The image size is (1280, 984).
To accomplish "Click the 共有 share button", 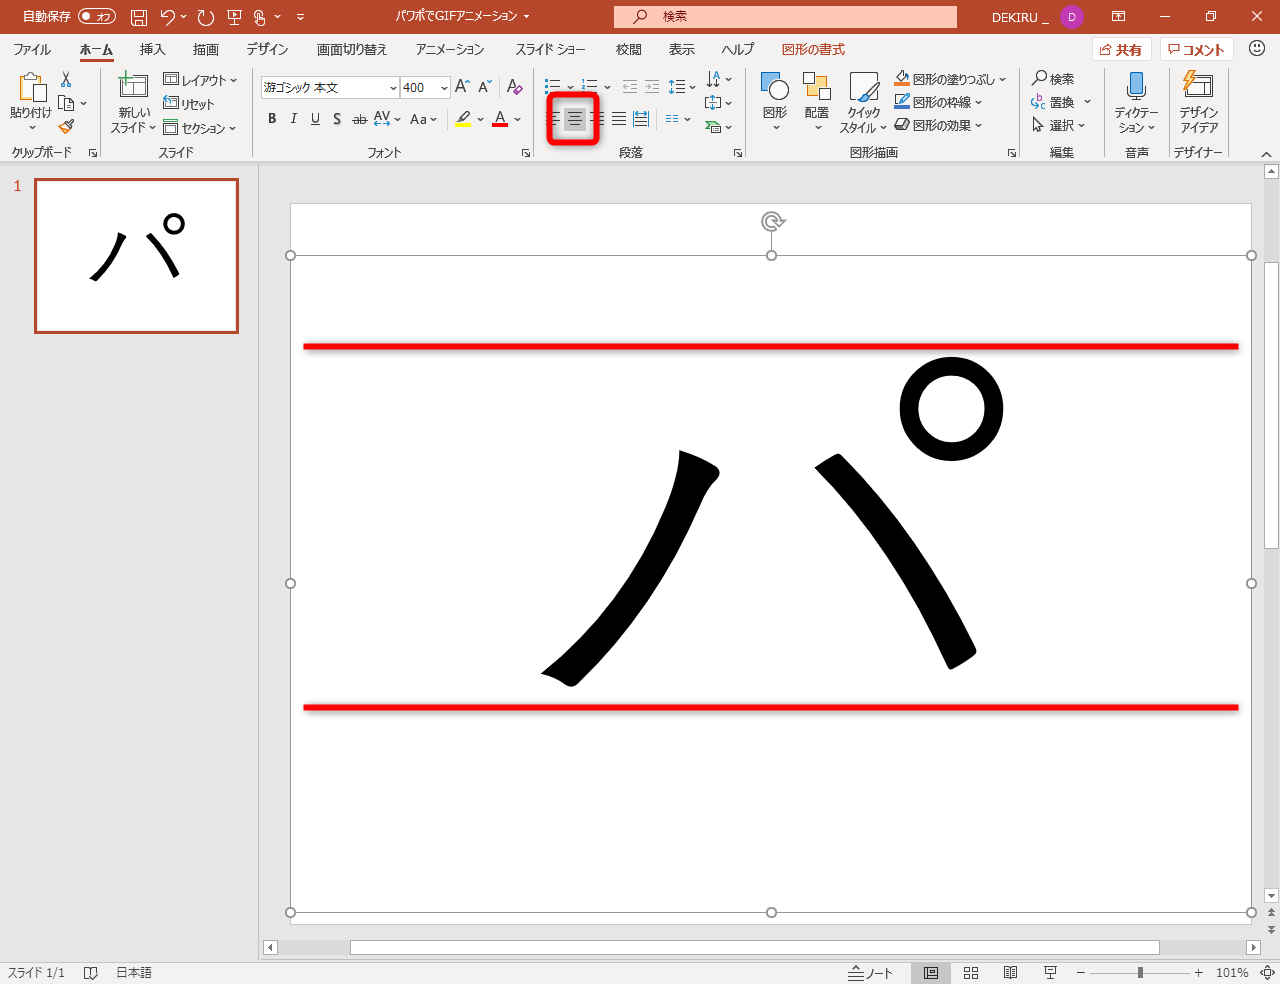I will pos(1122,50).
